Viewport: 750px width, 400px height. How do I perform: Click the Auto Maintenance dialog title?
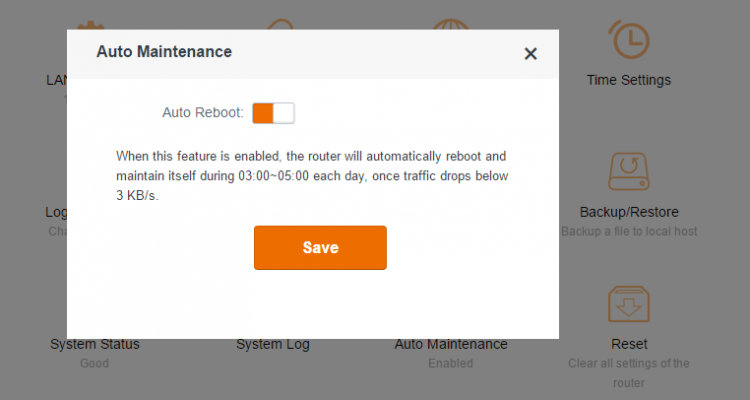pos(164,51)
